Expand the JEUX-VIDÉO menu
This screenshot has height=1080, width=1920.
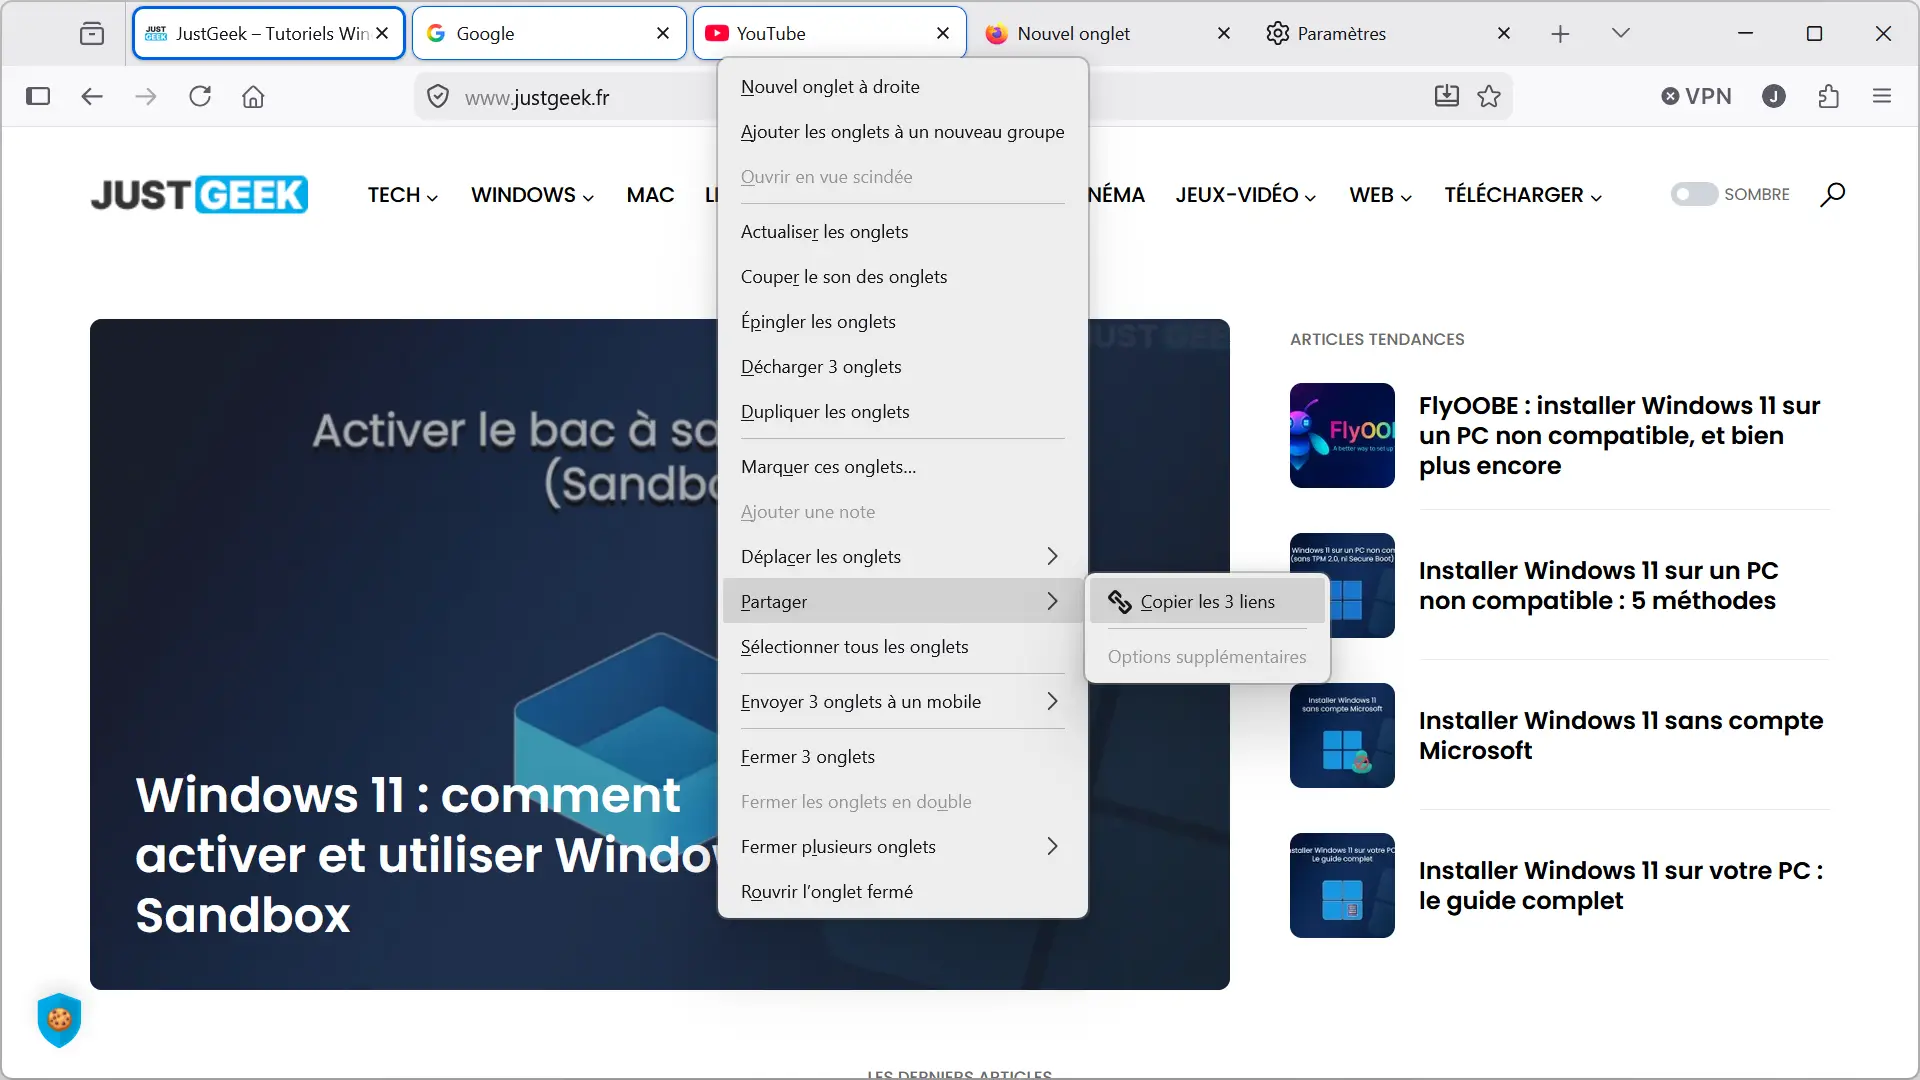pos(1246,195)
